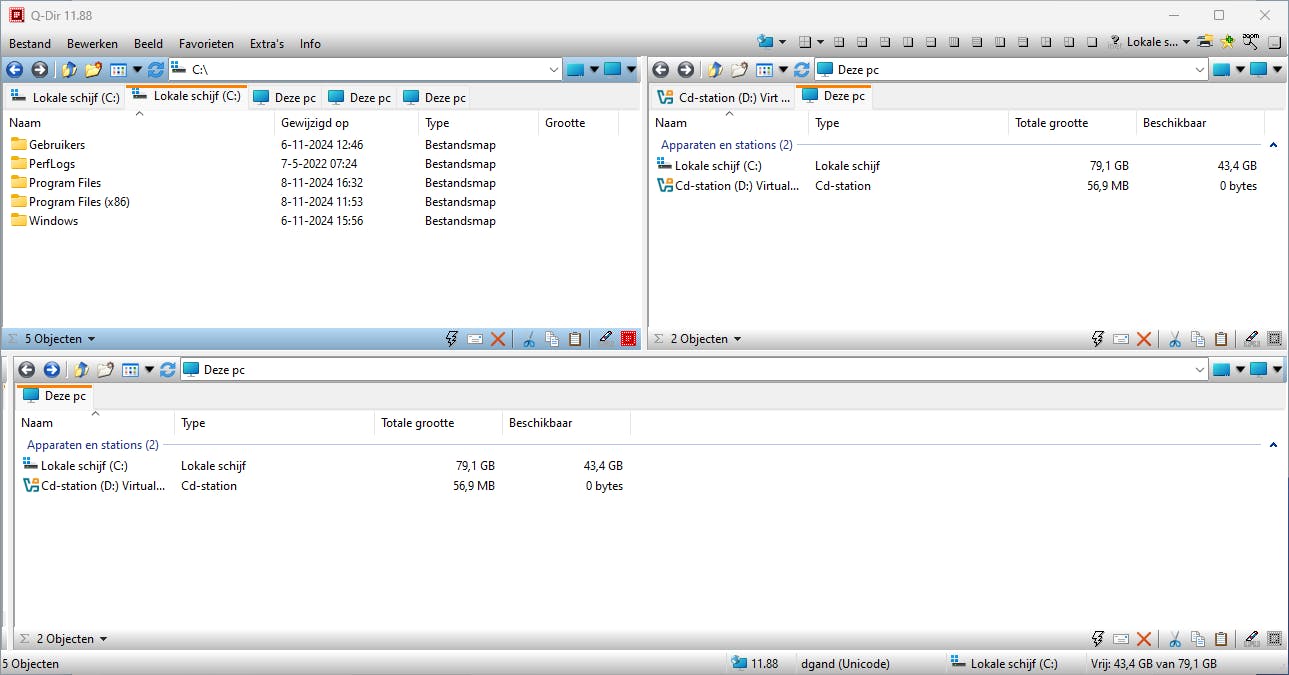
Task: Open the Favorieten menu
Action: [206, 43]
